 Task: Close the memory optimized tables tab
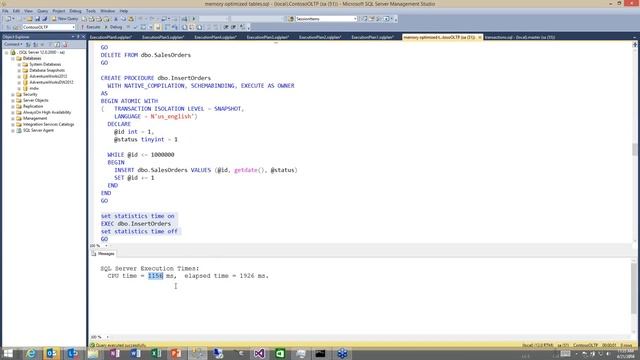coord(480,37)
